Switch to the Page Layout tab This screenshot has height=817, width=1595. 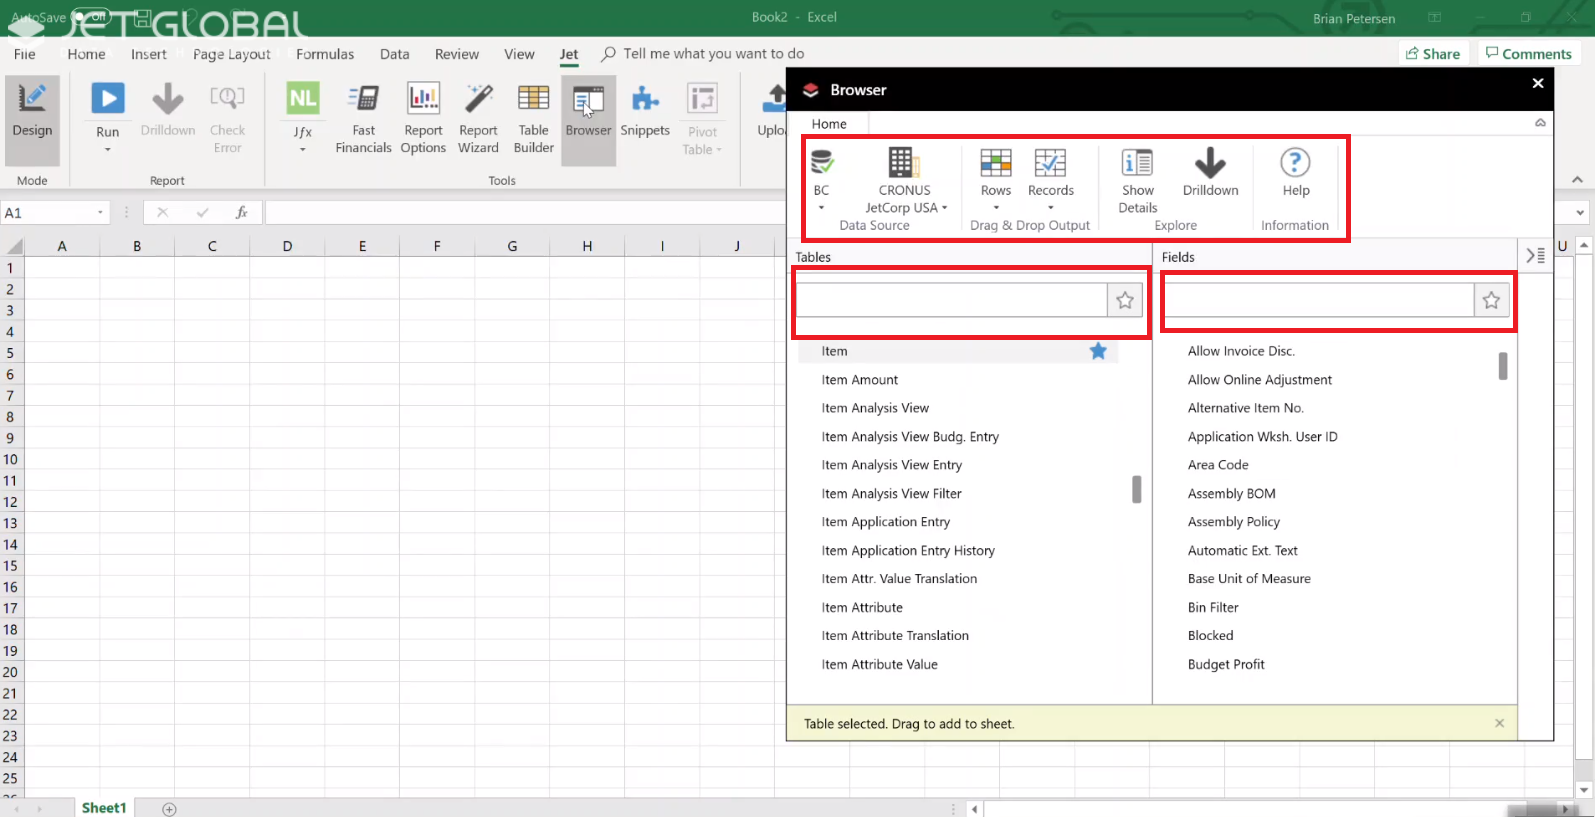232,54
